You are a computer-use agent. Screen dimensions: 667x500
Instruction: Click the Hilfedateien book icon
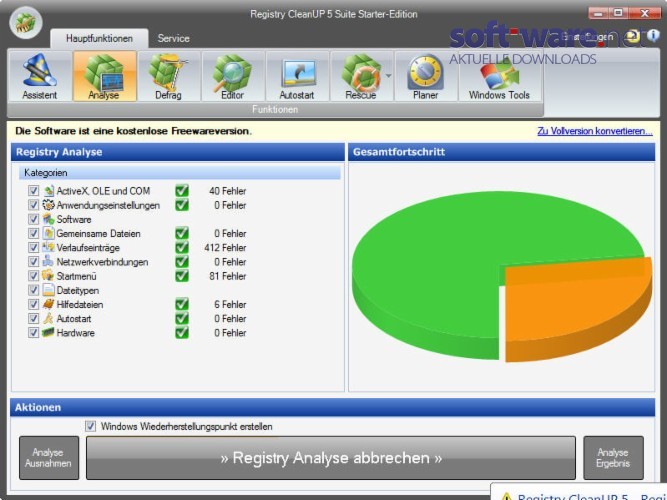tap(48, 304)
